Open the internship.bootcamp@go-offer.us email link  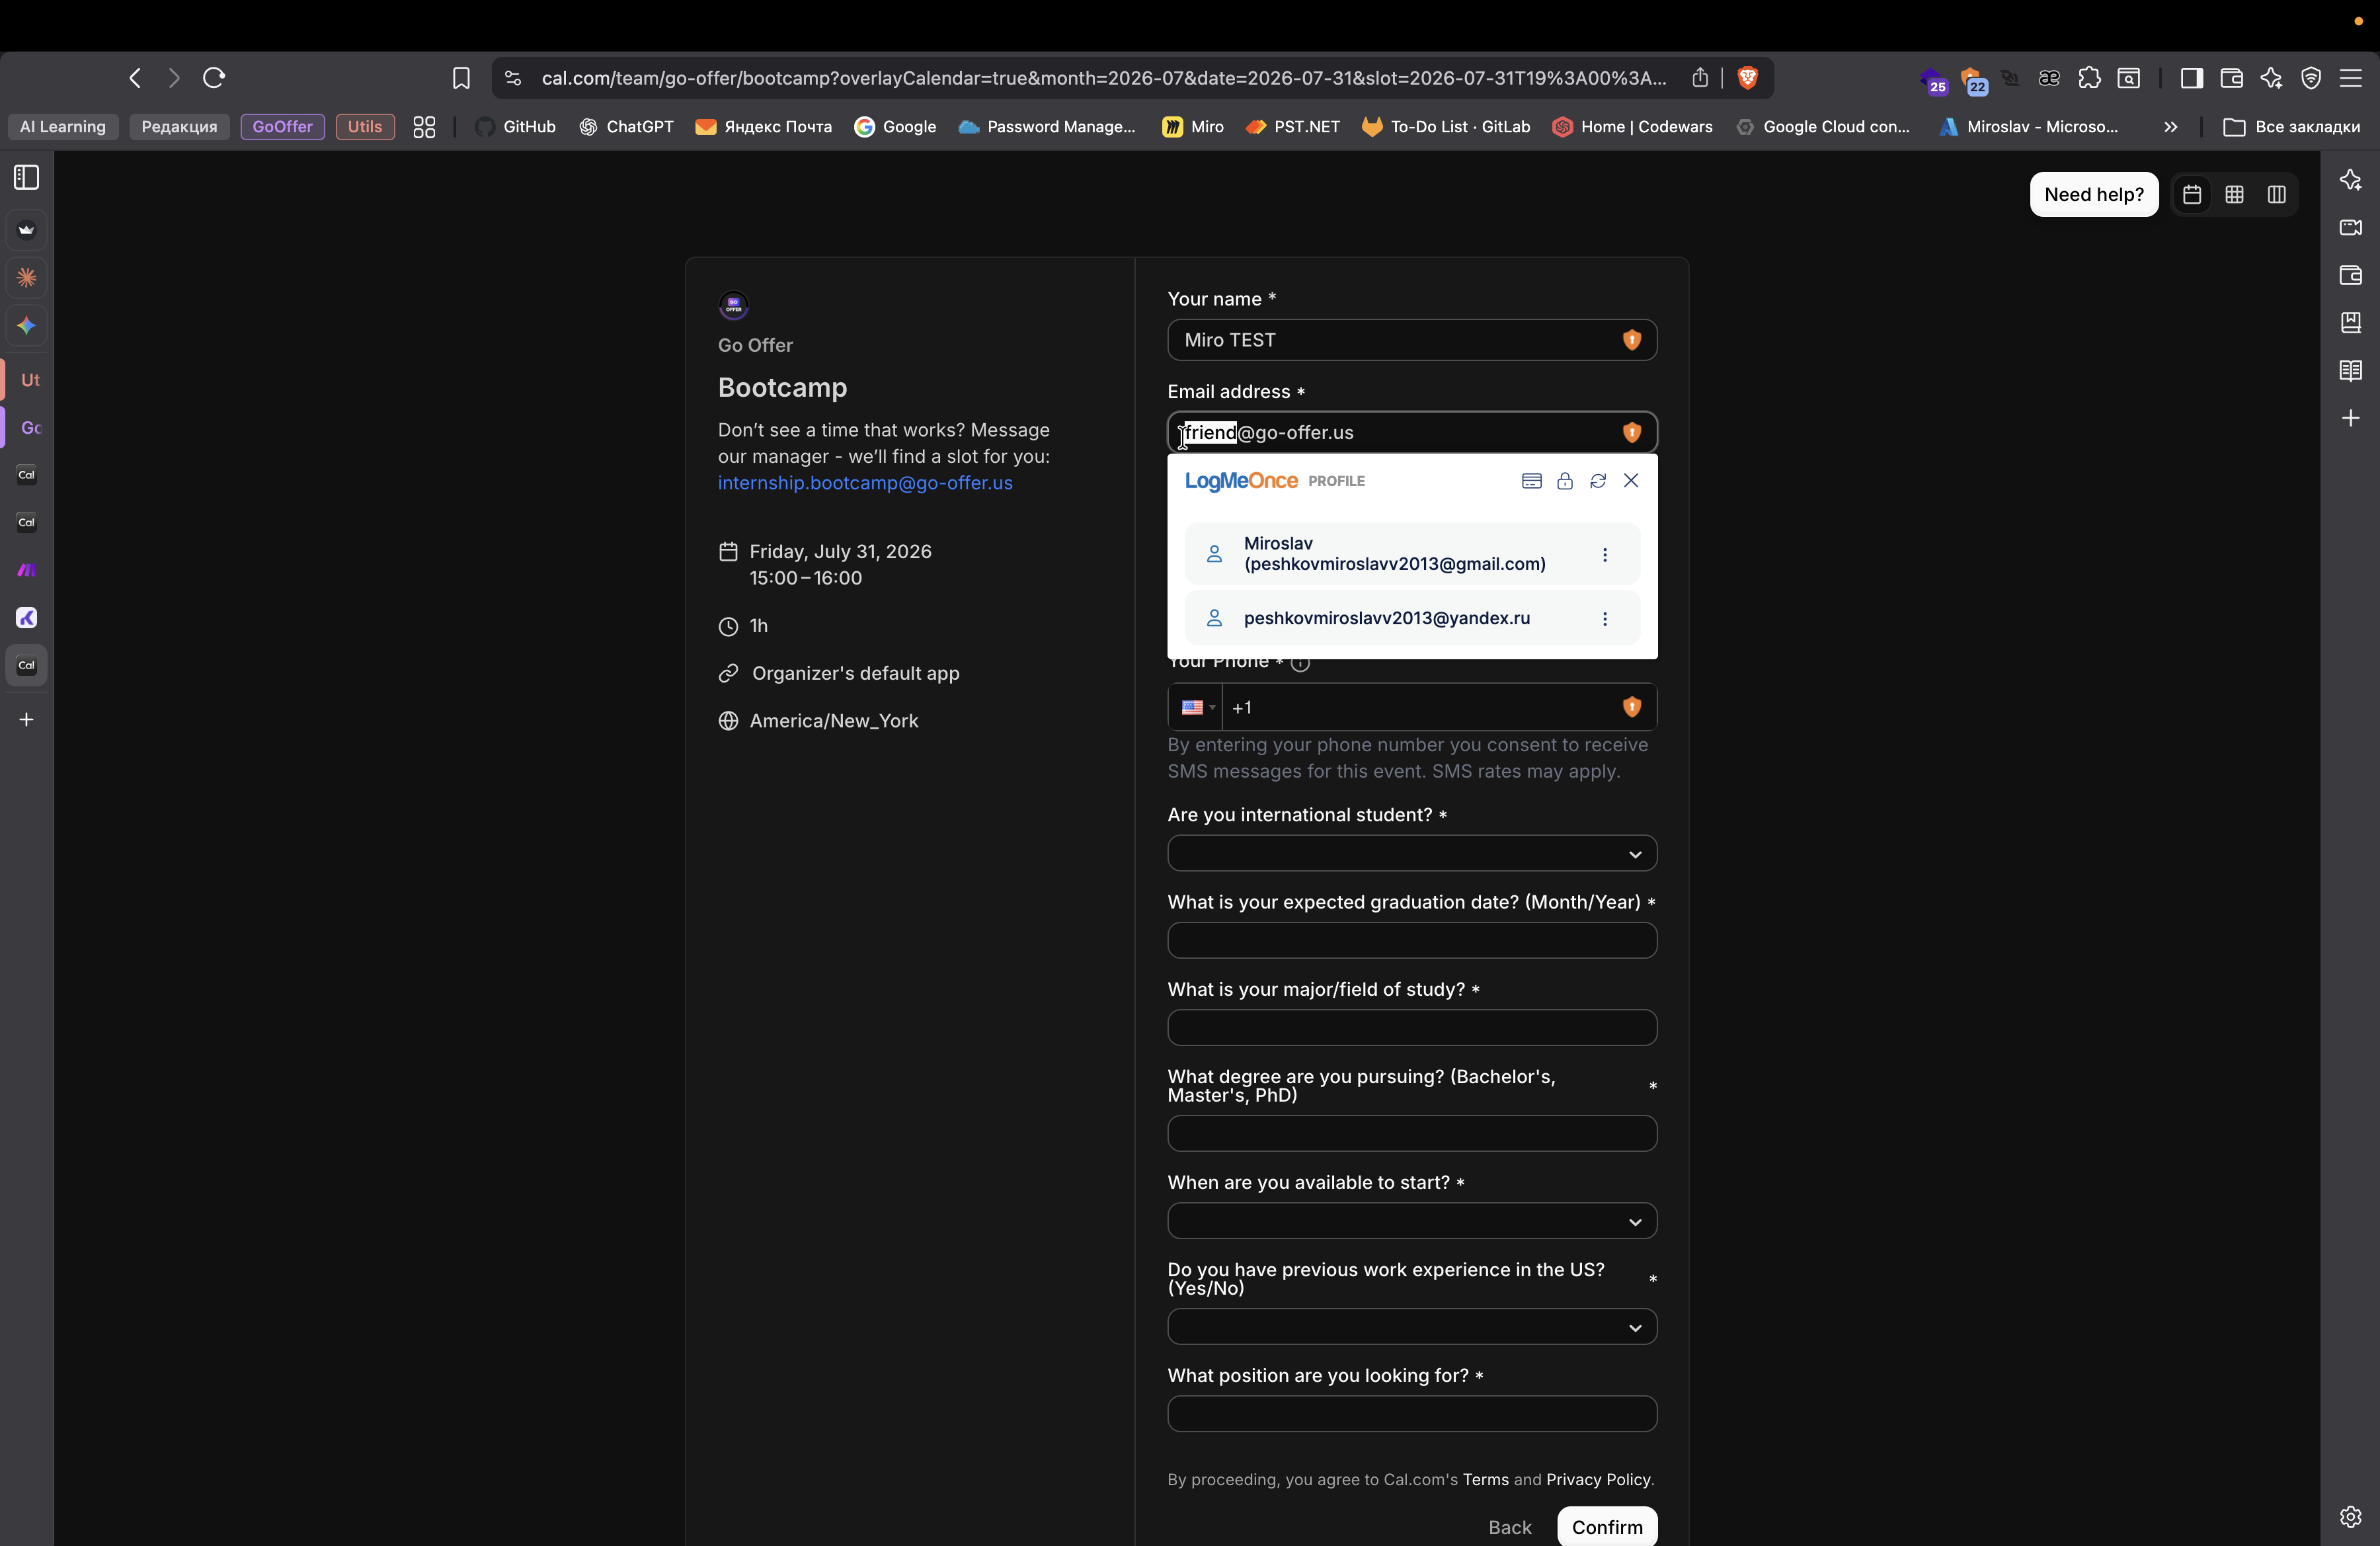[x=865, y=483]
